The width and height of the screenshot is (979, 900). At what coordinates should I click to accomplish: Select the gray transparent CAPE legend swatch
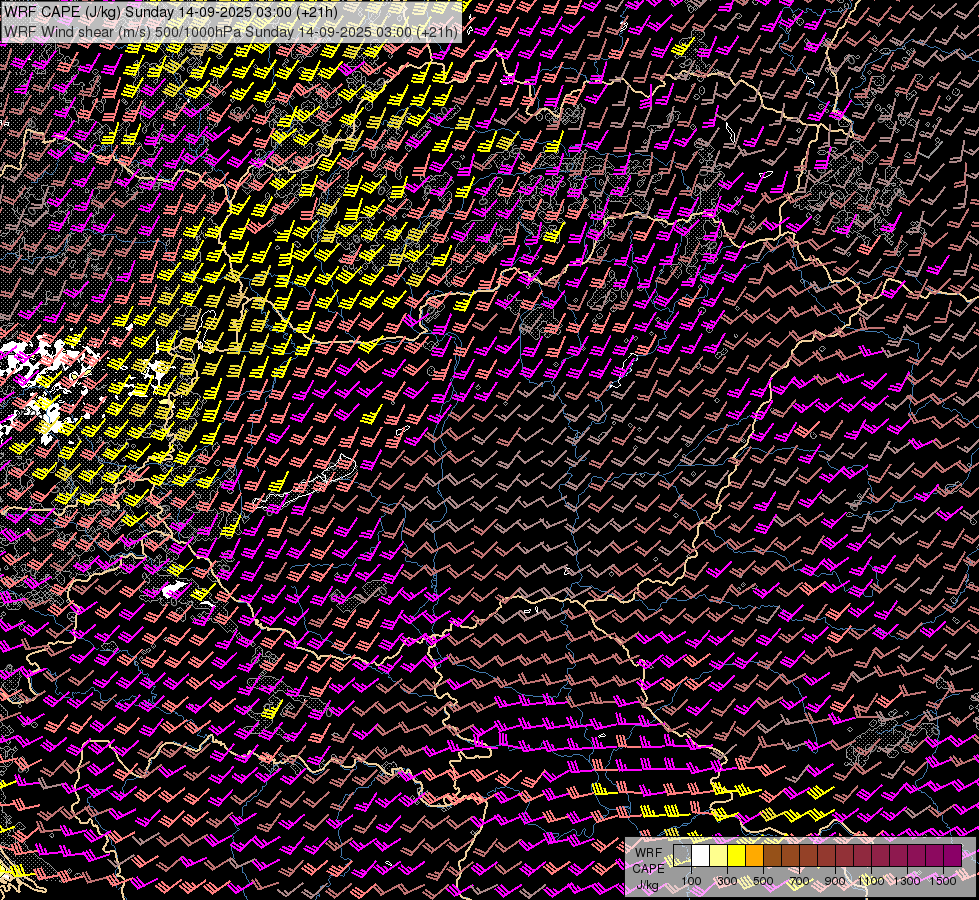coord(682,856)
